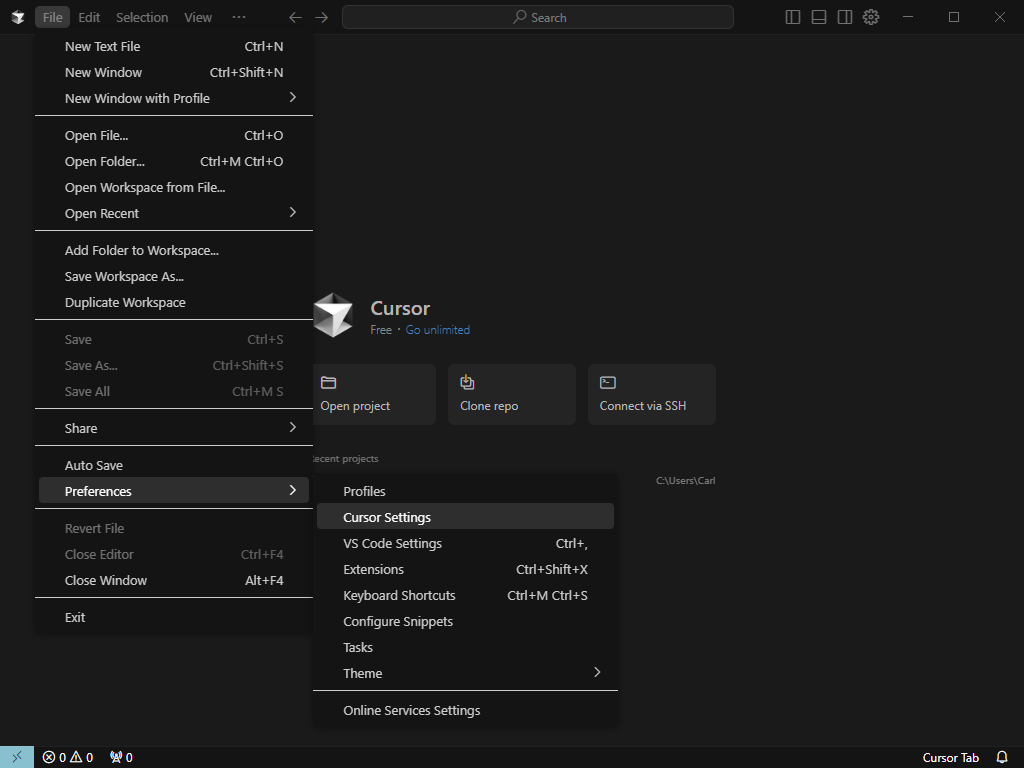Click the Connect via SSH card
This screenshot has height=768, width=1024.
click(x=652, y=394)
